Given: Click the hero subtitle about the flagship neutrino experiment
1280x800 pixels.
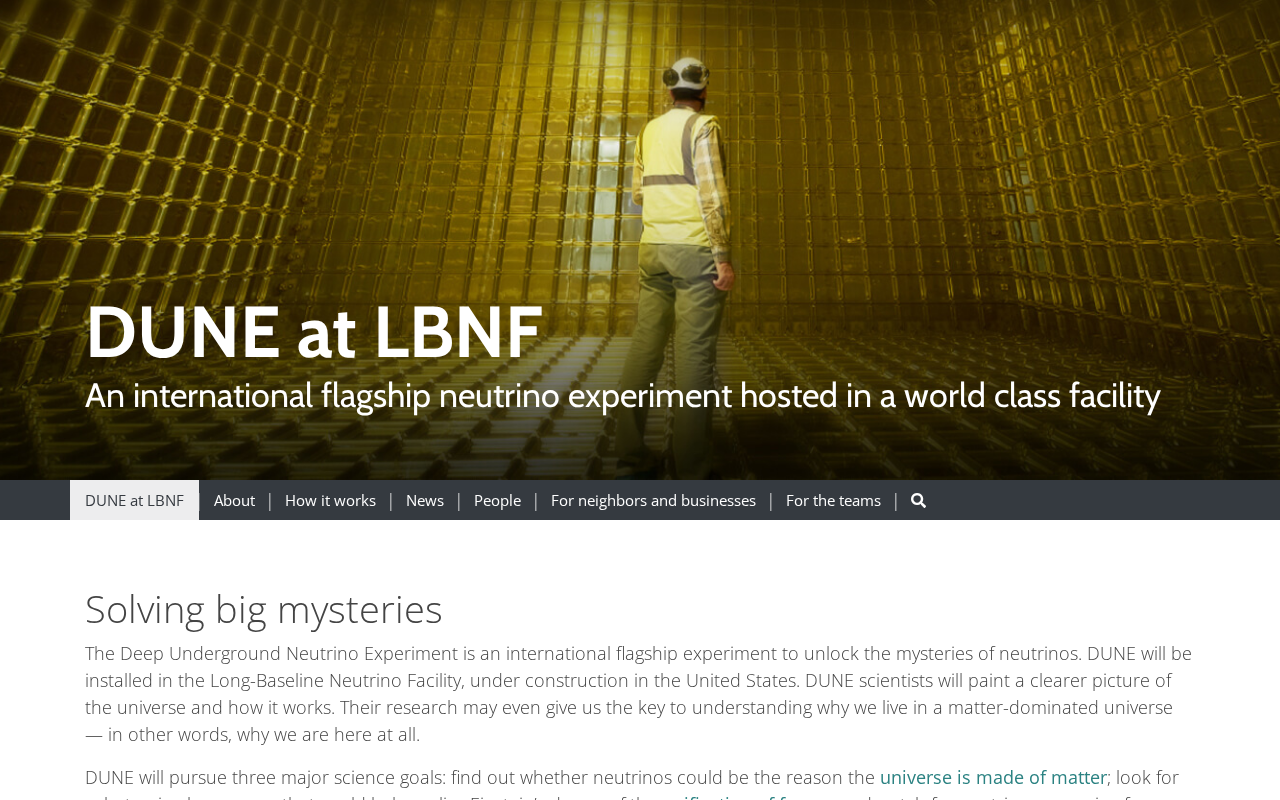Looking at the screenshot, I should [x=622, y=396].
